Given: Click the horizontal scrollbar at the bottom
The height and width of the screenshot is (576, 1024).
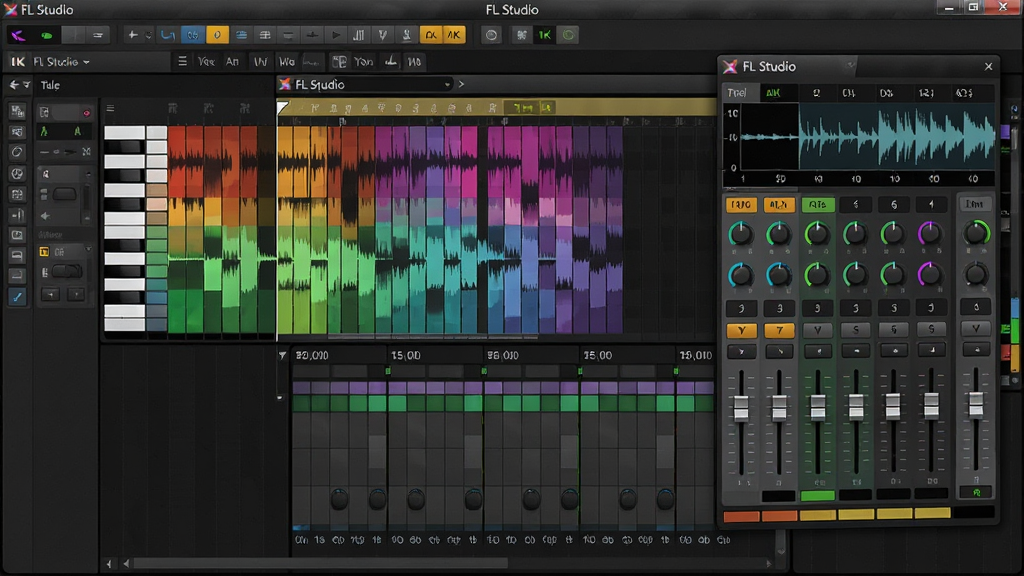Looking at the screenshot, I should (x=320, y=564).
